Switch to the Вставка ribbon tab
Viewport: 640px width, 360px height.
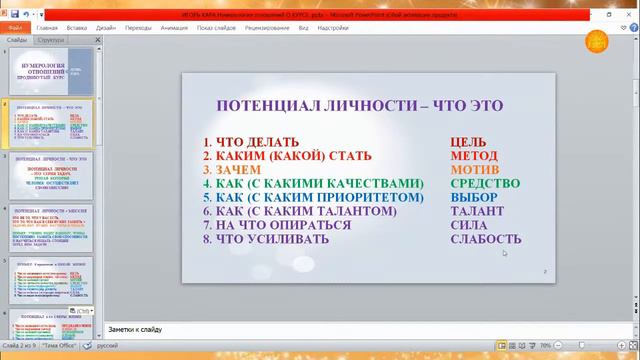[77, 28]
